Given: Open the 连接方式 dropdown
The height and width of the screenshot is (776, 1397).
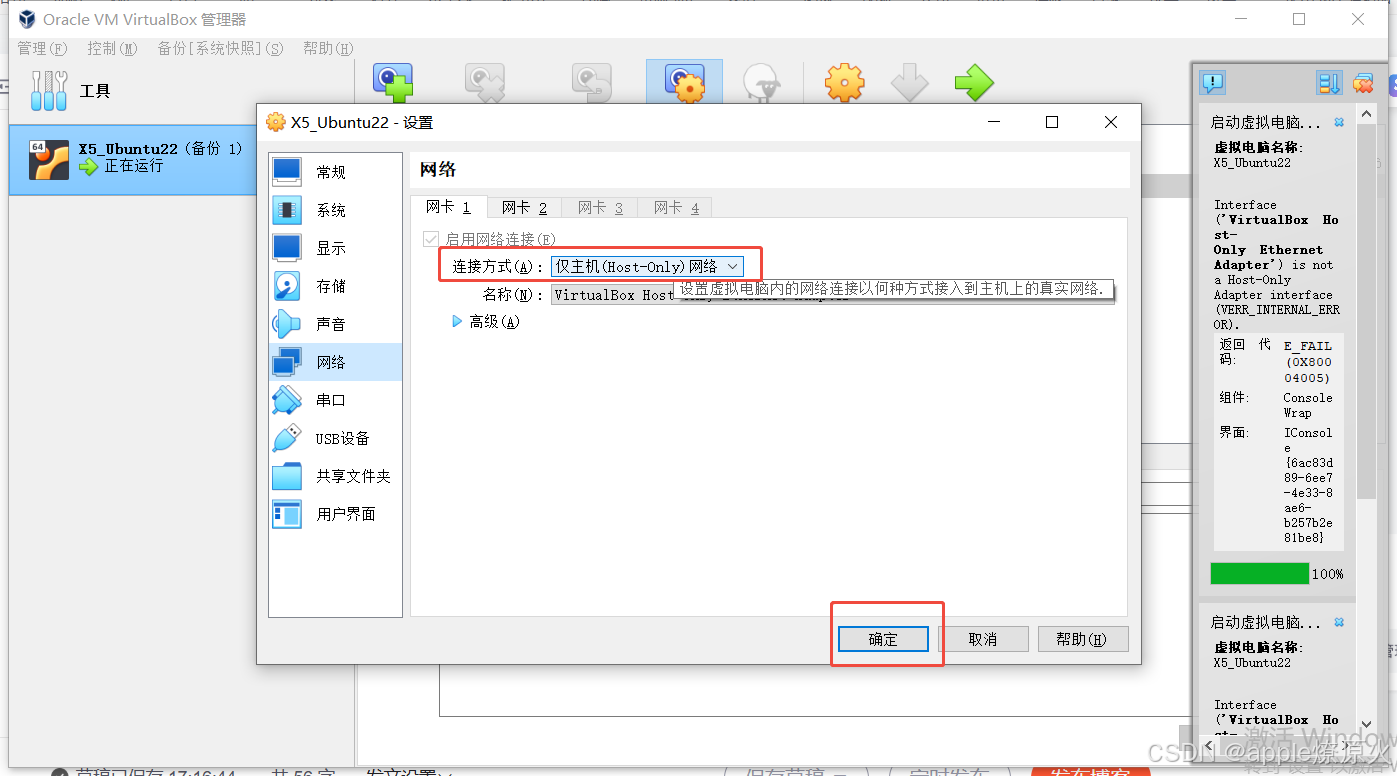Looking at the screenshot, I should 647,266.
